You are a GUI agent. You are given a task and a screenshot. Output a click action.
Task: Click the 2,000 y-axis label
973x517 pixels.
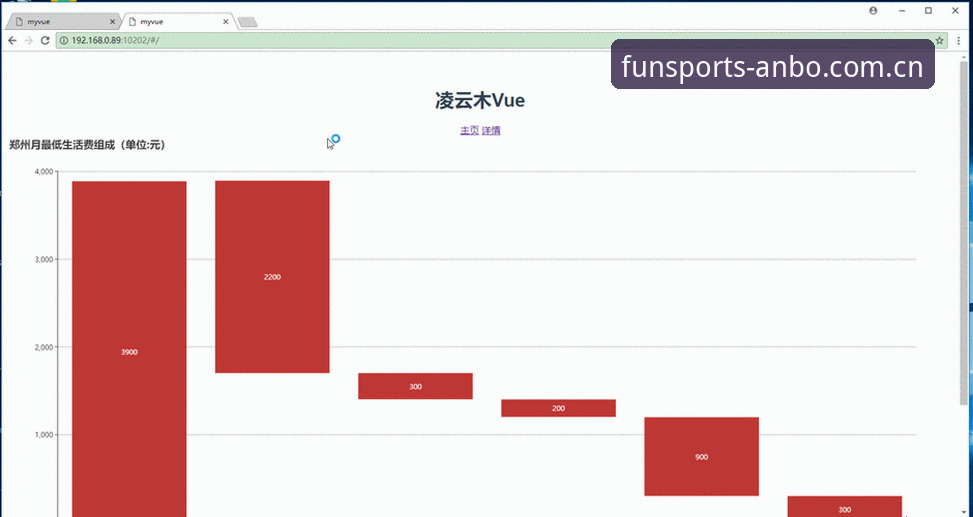click(43, 348)
